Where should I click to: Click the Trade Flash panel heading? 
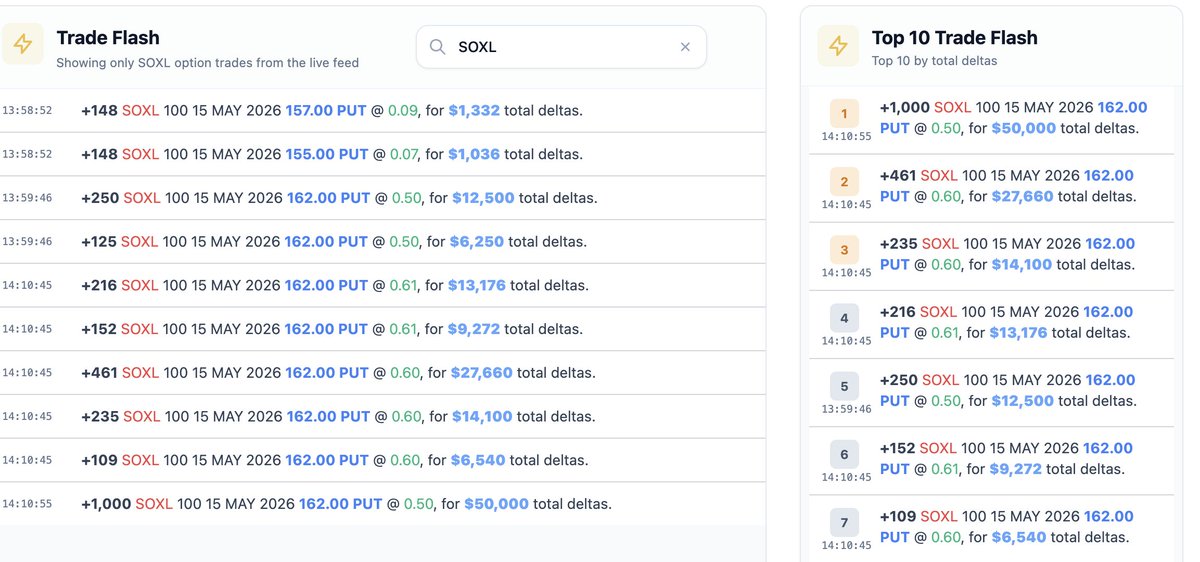tap(108, 38)
